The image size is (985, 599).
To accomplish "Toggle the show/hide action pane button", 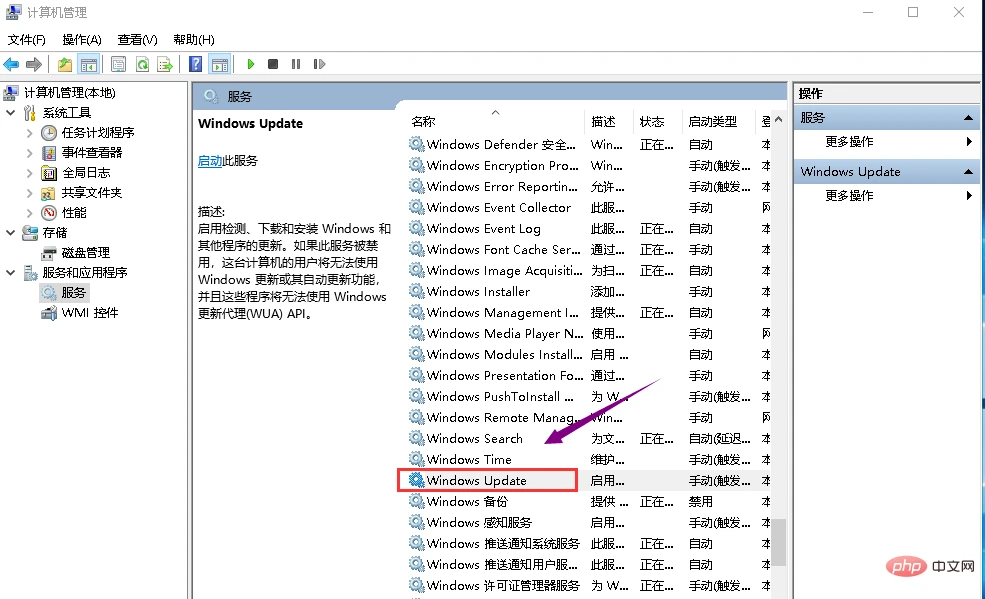I will (x=220, y=64).
